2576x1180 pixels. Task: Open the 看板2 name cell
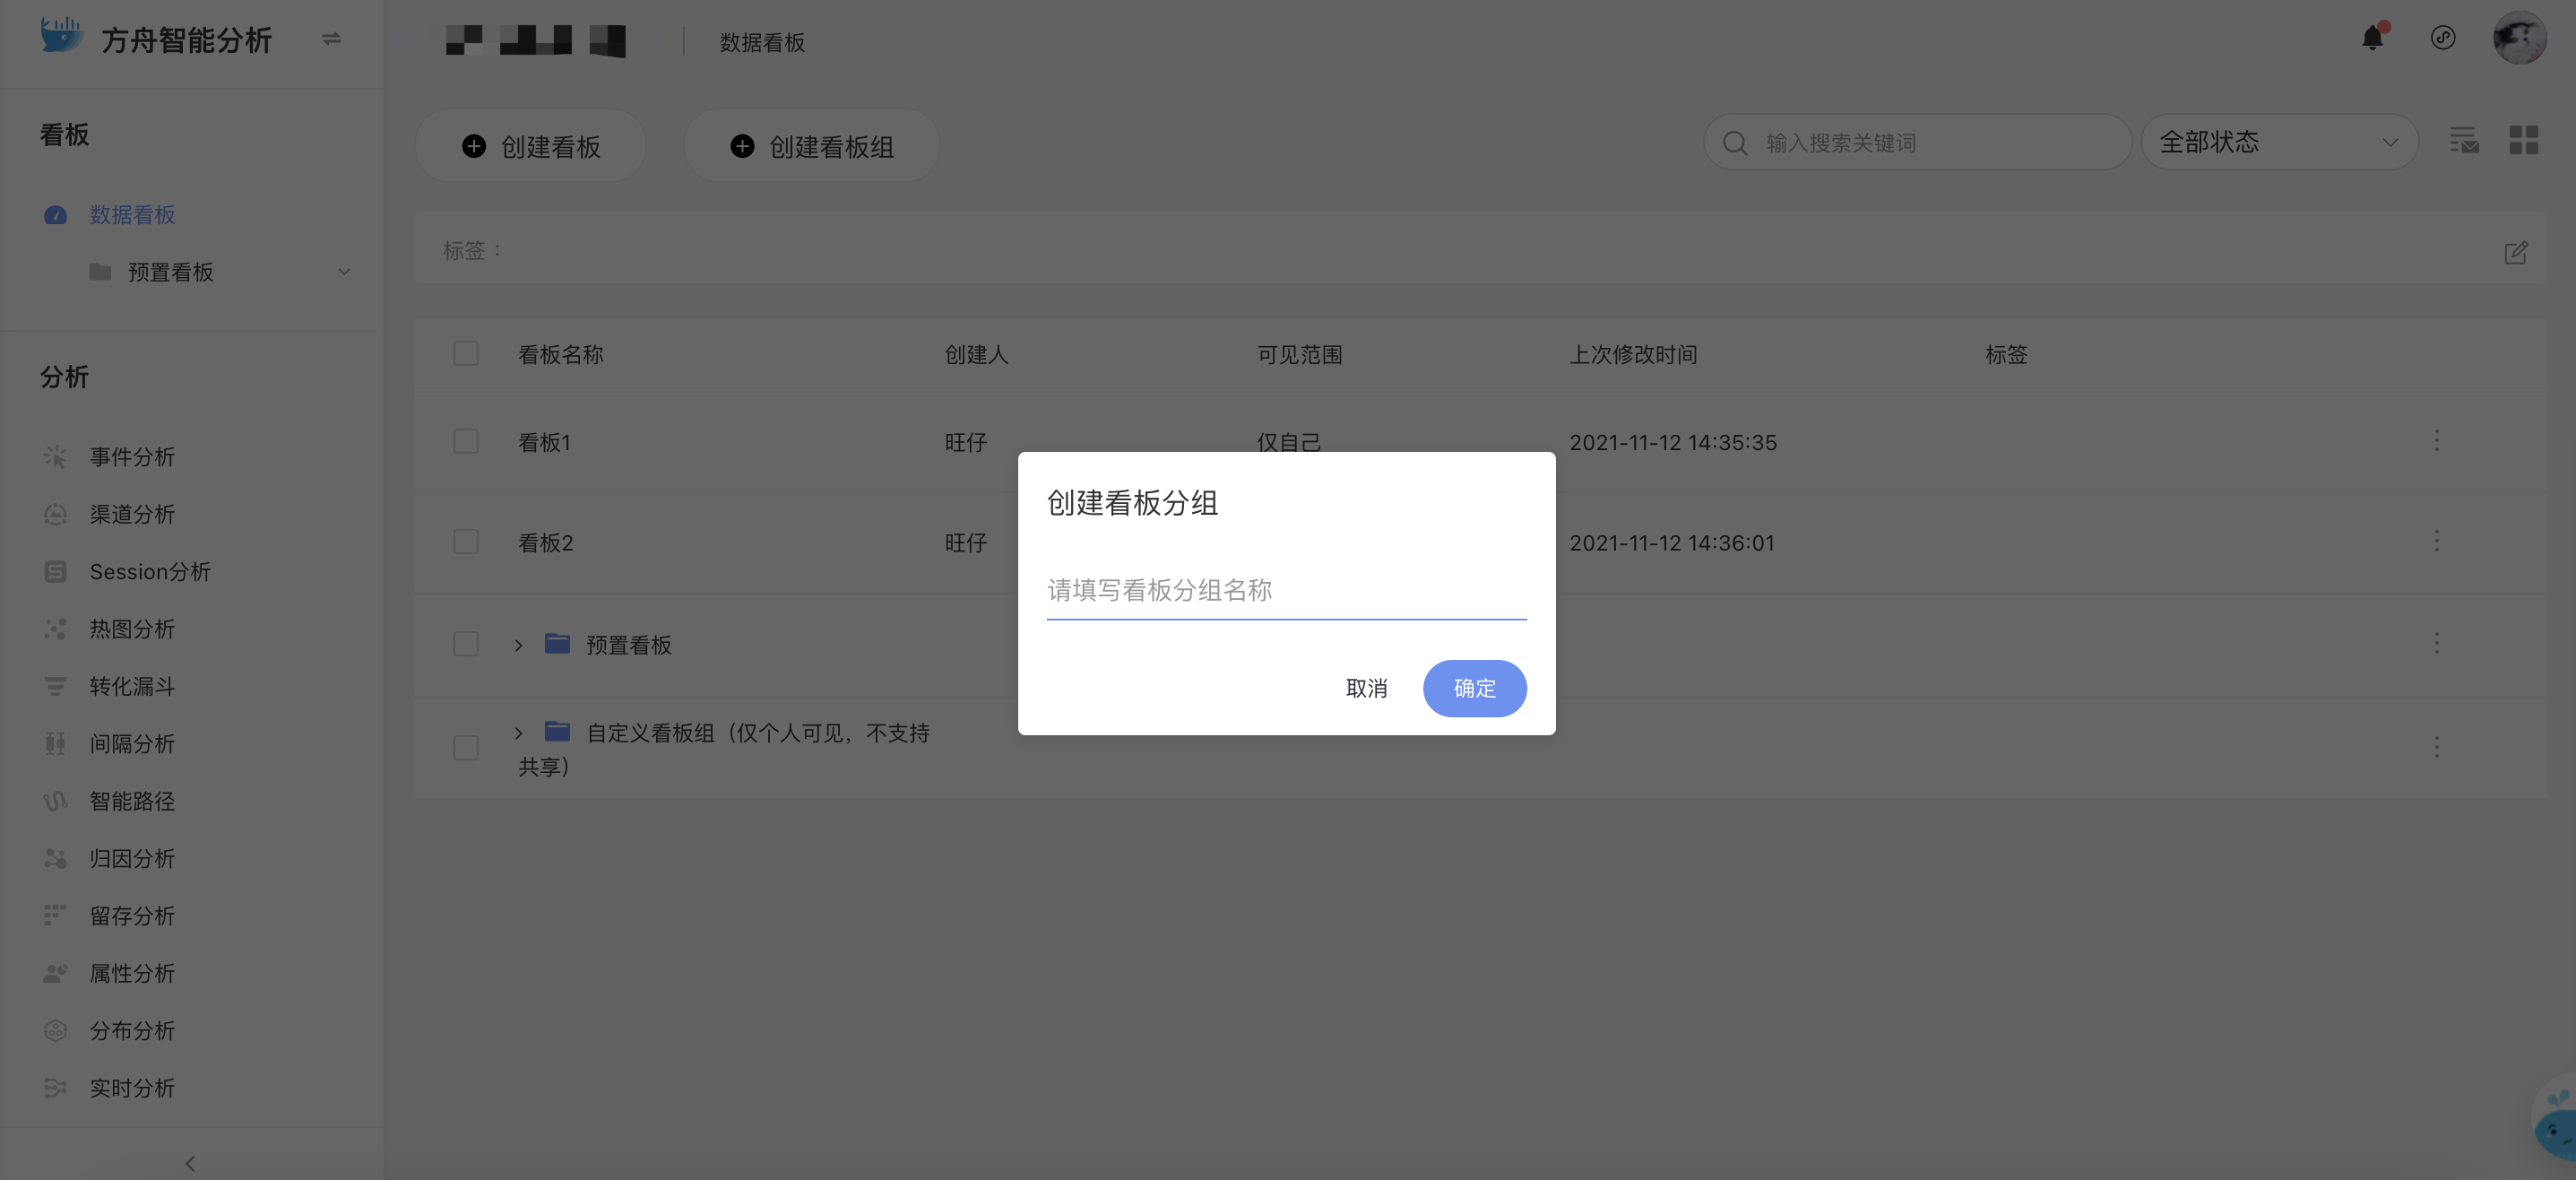[546, 543]
